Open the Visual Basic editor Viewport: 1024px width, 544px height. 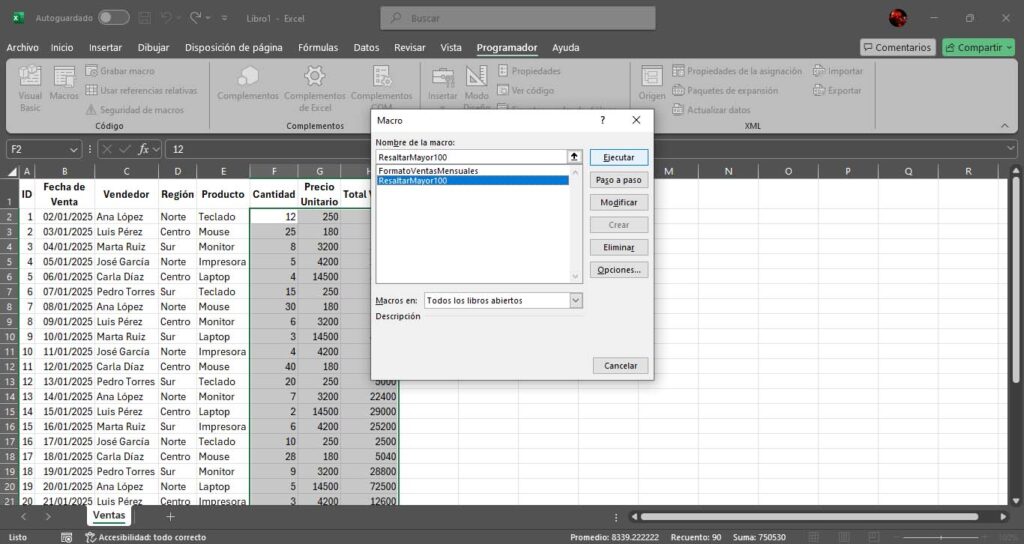click(29, 88)
